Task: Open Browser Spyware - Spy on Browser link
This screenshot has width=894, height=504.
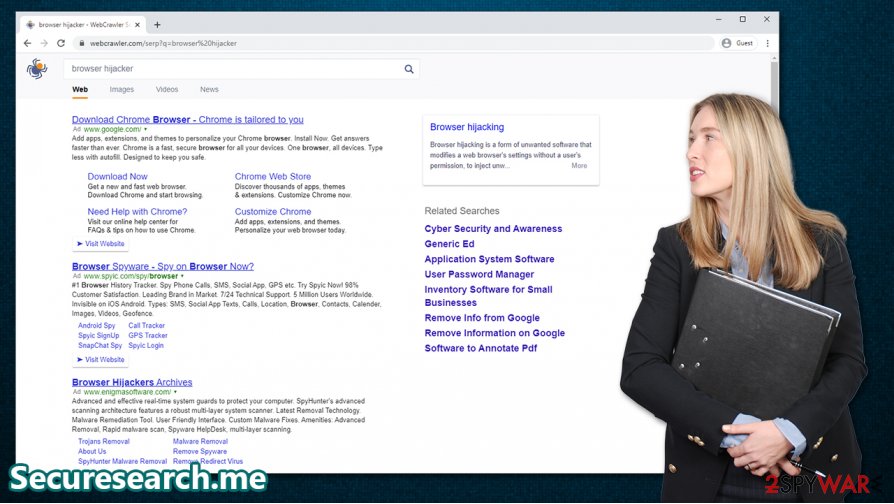Action: tap(162, 266)
